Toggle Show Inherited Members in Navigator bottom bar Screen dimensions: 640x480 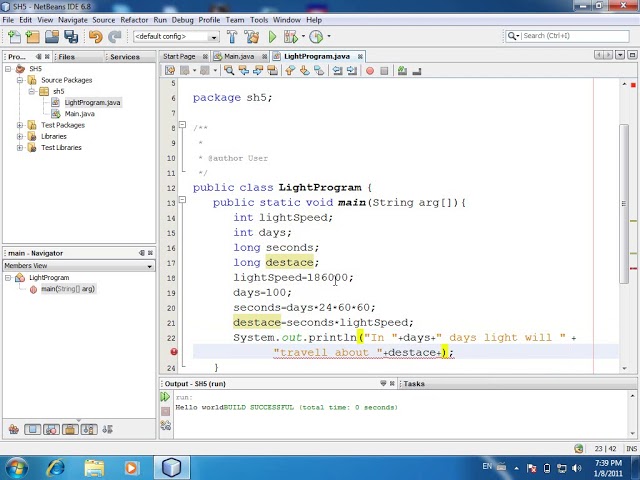tap(13, 429)
